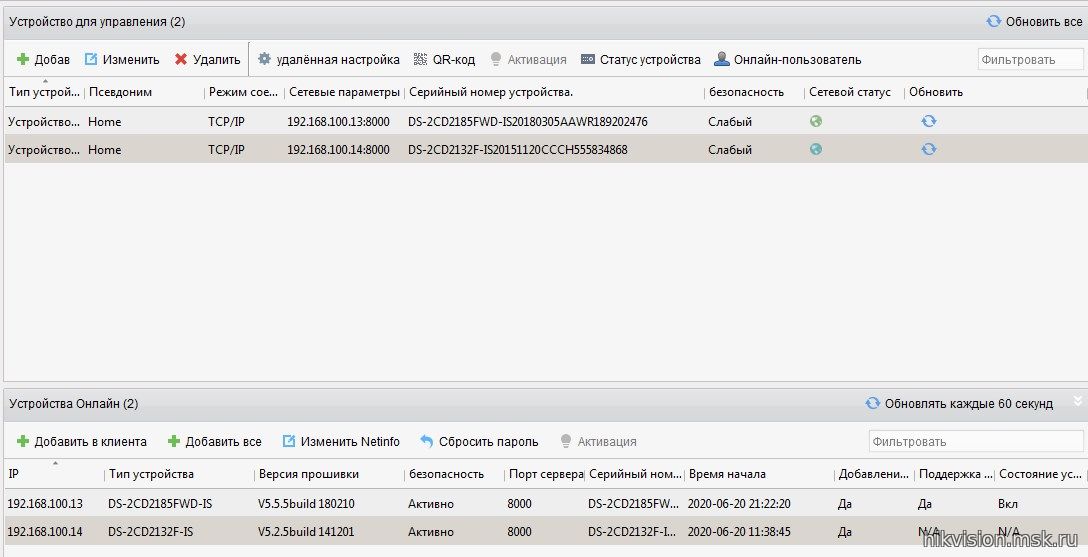This screenshot has width=1088, height=557.
Task: Open Статус устройства
Action: coord(640,60)
